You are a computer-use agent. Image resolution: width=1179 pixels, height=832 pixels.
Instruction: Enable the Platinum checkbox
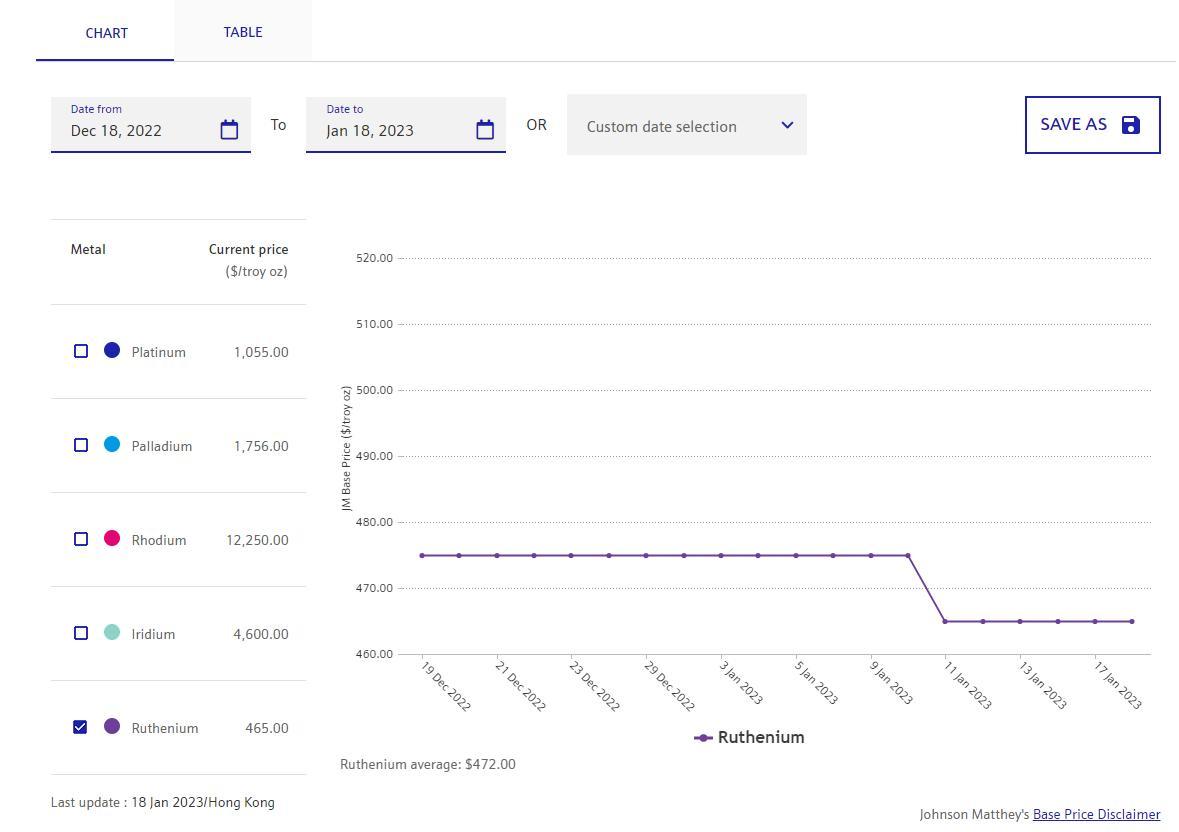pyautogui.click(x=81, y=351)
